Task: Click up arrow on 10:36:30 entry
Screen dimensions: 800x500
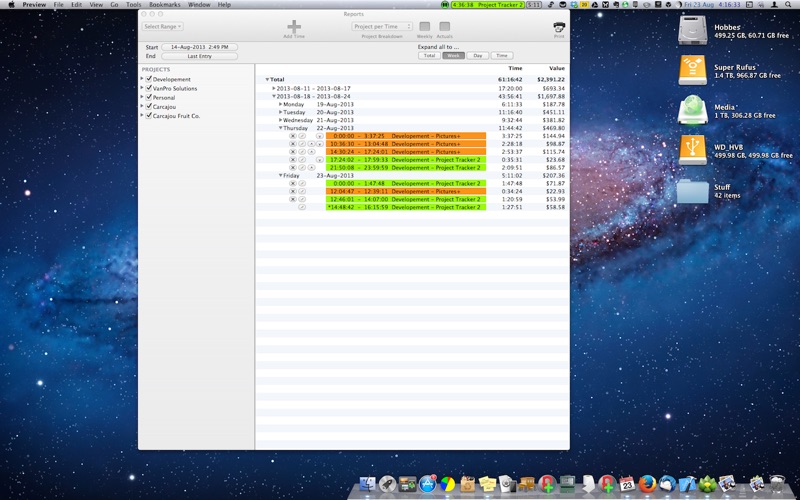Action: point(311,144)
